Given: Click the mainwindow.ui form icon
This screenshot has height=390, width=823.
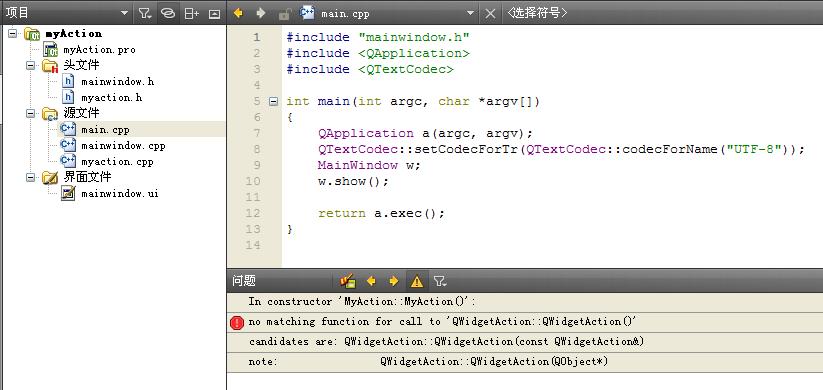Looking at the screenshot, I should click(68, 193).
